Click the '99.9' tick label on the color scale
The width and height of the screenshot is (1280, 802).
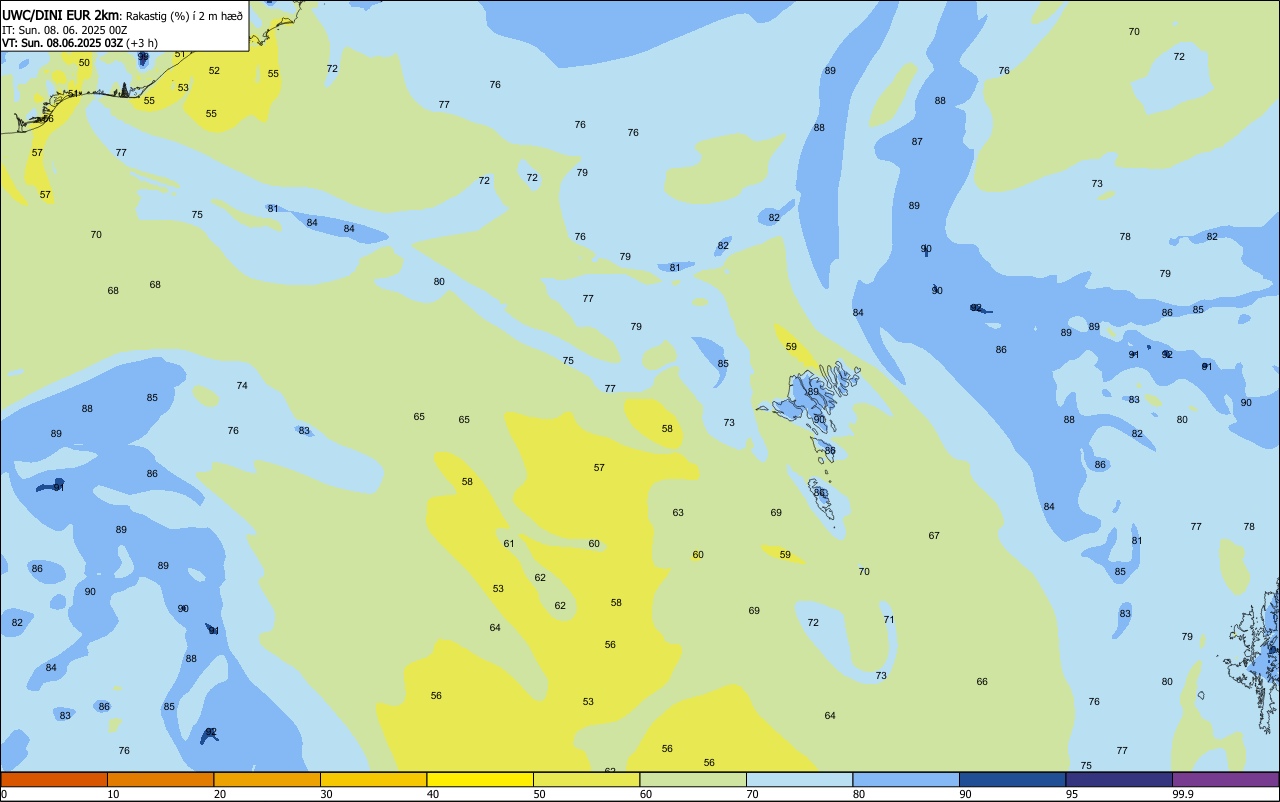(x=1183, y=794)
